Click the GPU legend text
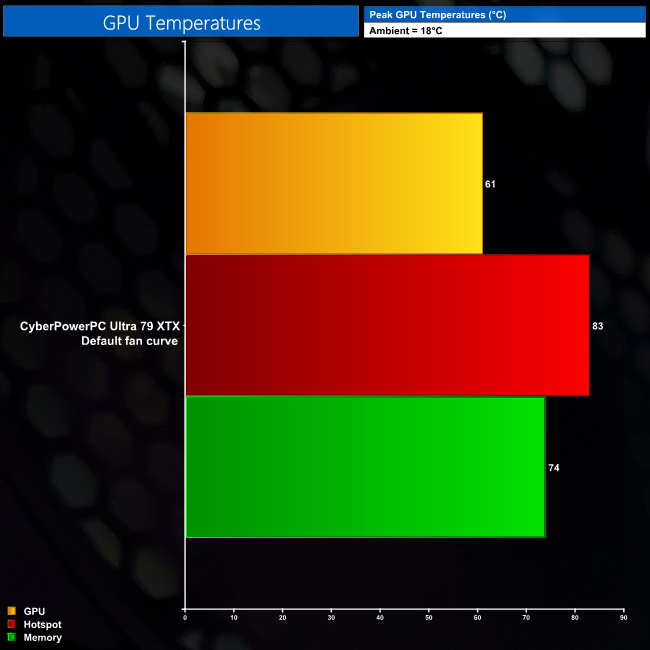Screen dimensions: 650x650 click(34, 611)
